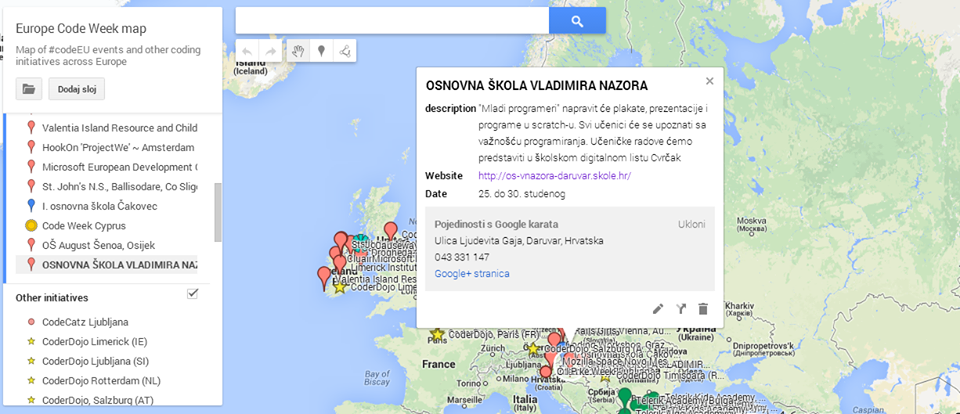Viewport: 960px width, 414px height.
Task: Toggle the Other initiatives layer checkbox
Action: 192,294
